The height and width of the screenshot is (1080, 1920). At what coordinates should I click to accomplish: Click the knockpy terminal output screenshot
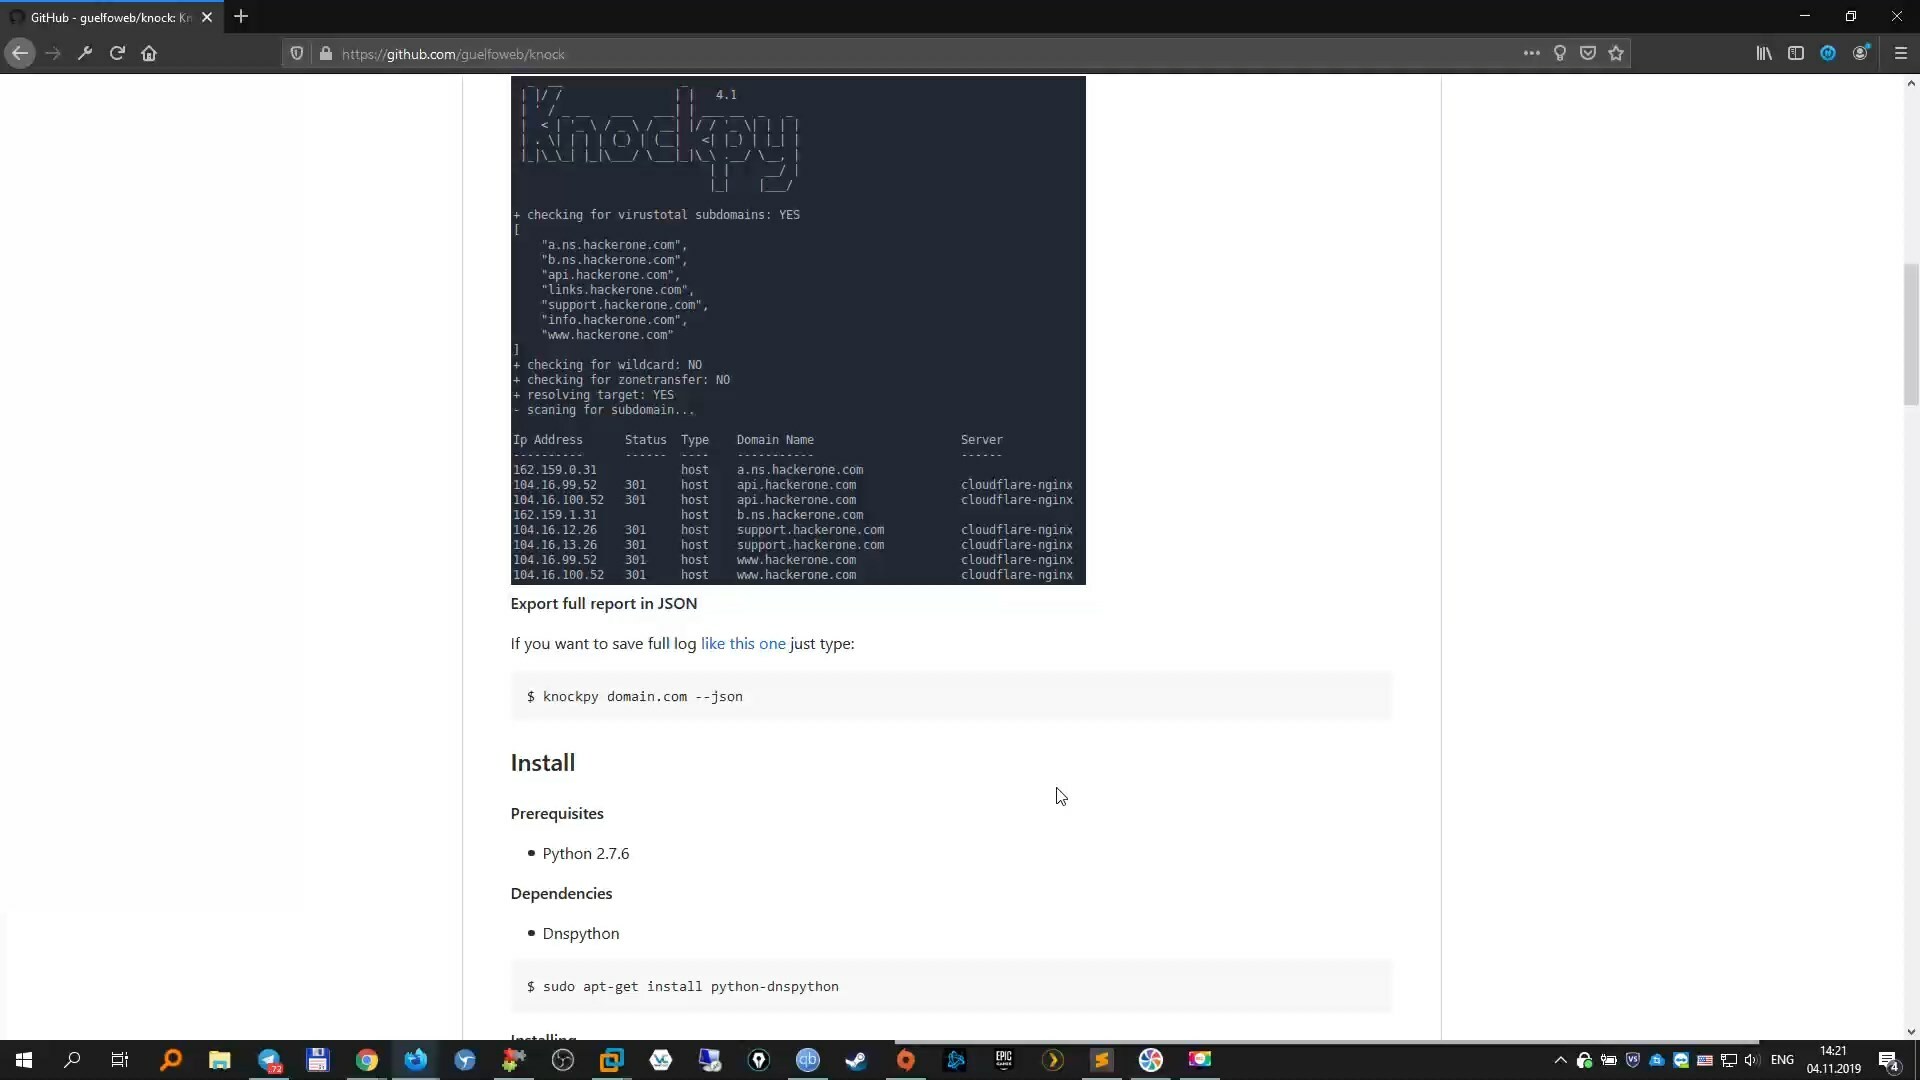(798, 330)
